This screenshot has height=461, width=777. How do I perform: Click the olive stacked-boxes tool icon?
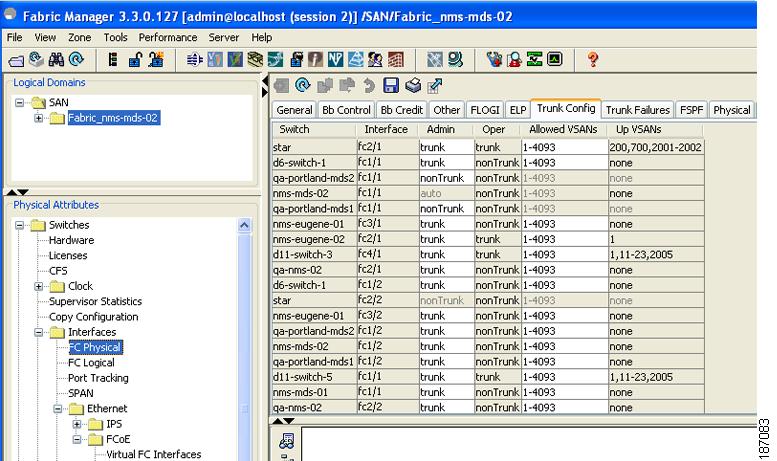(255, 59)
